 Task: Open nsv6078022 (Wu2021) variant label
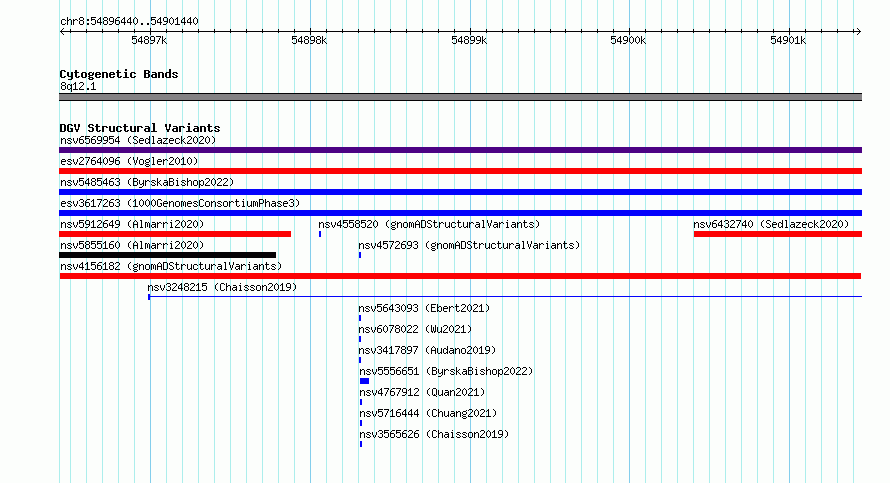point(415,329)
